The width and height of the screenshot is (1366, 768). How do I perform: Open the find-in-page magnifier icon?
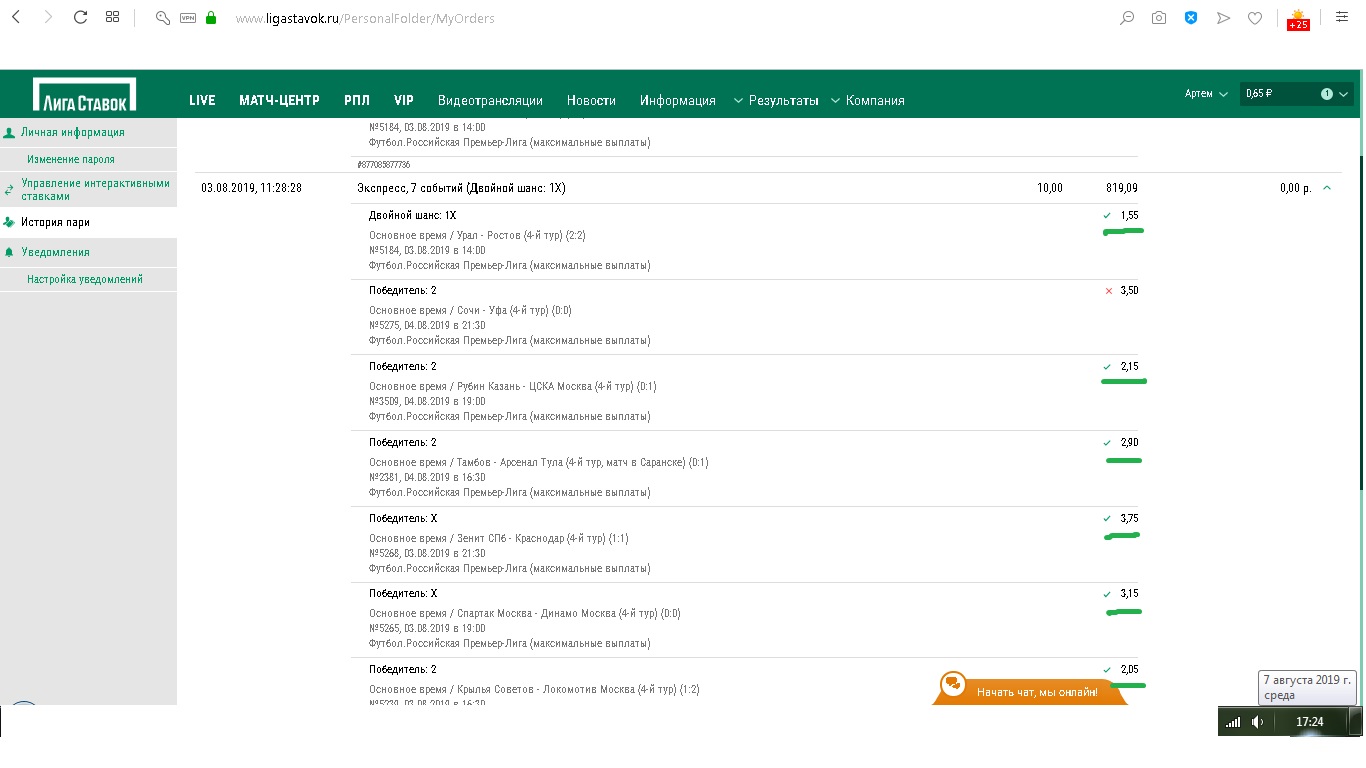pos(1127,18)
